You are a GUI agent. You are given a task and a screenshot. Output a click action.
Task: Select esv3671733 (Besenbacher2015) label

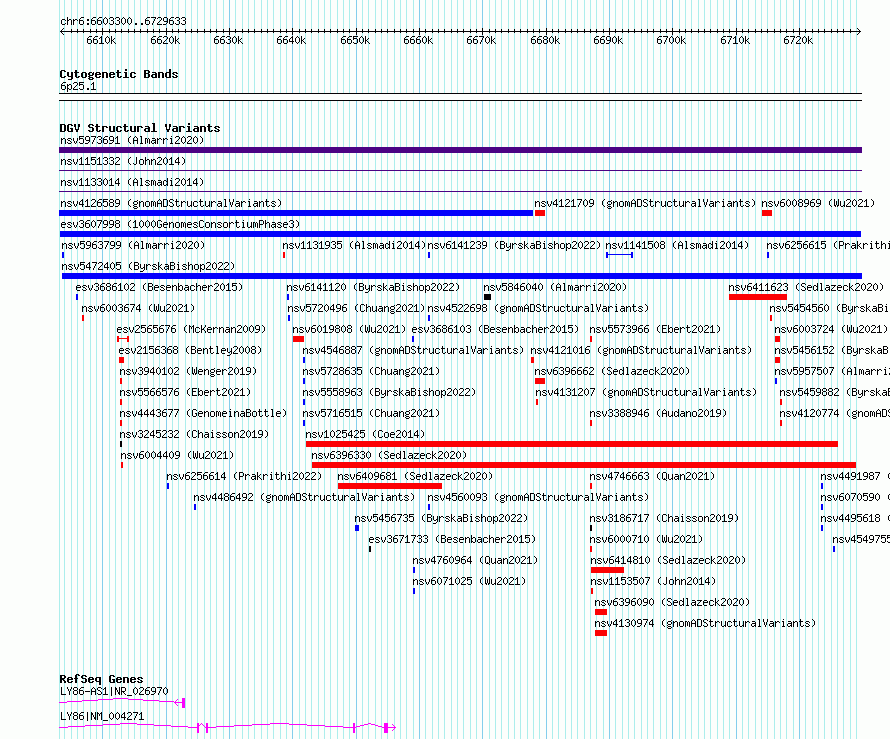tap(452, 539)
